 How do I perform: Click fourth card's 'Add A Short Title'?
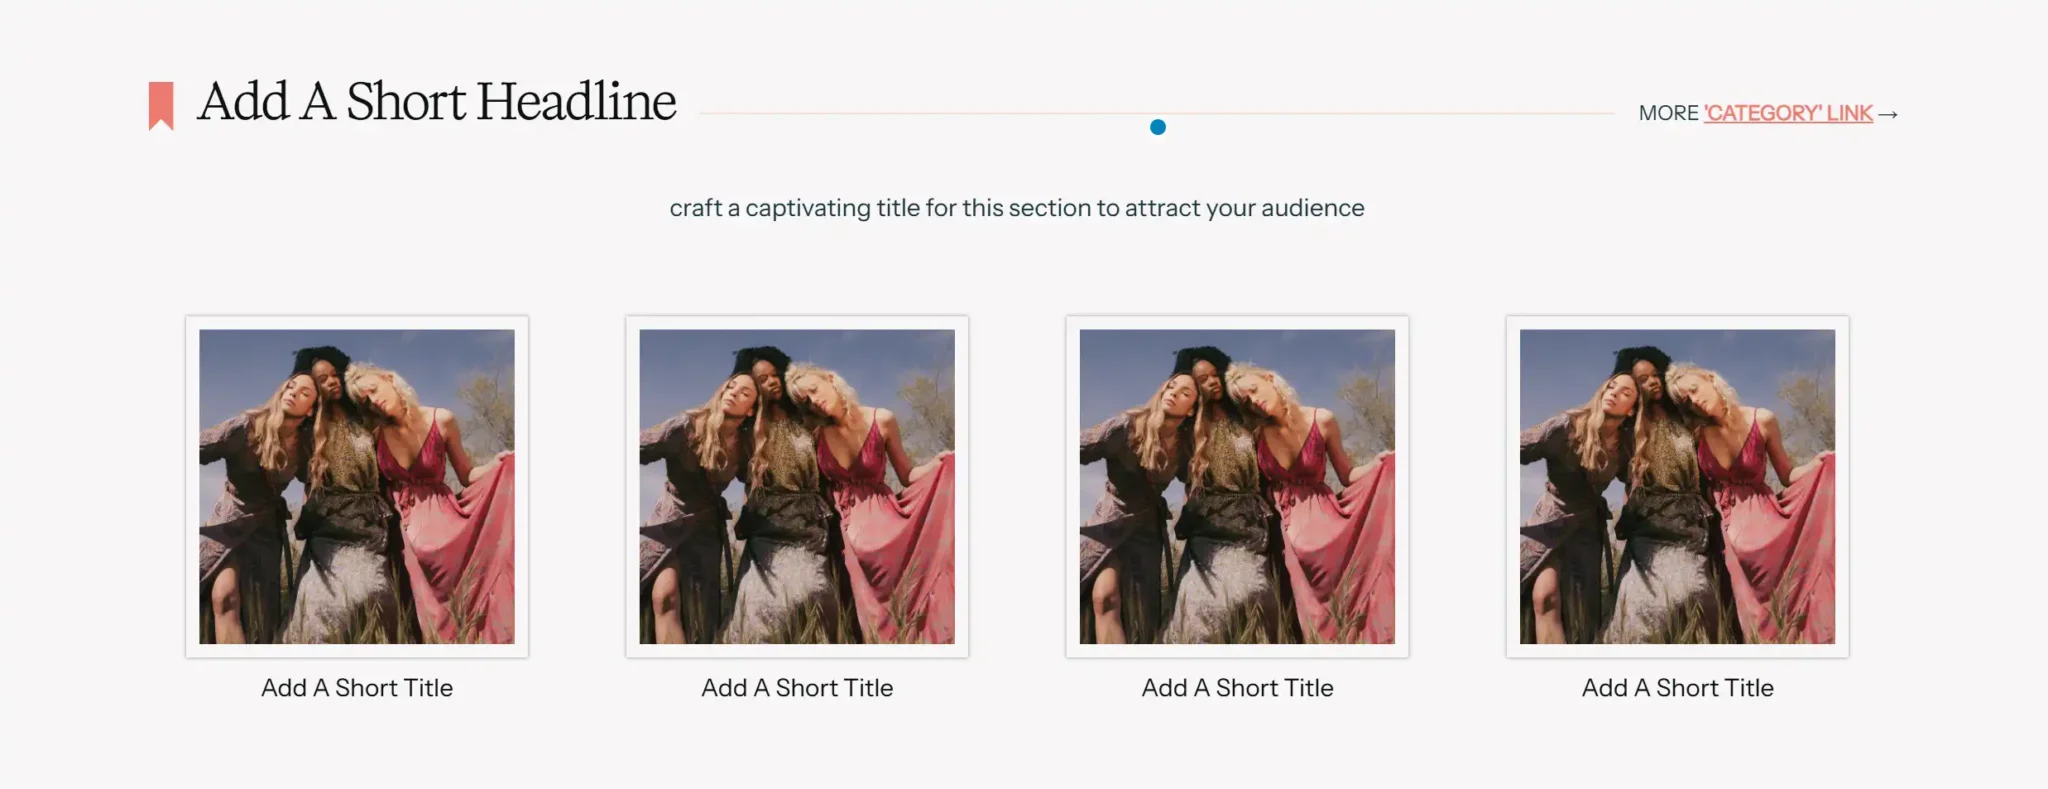pyautogui.click(x=1677, y=688)
